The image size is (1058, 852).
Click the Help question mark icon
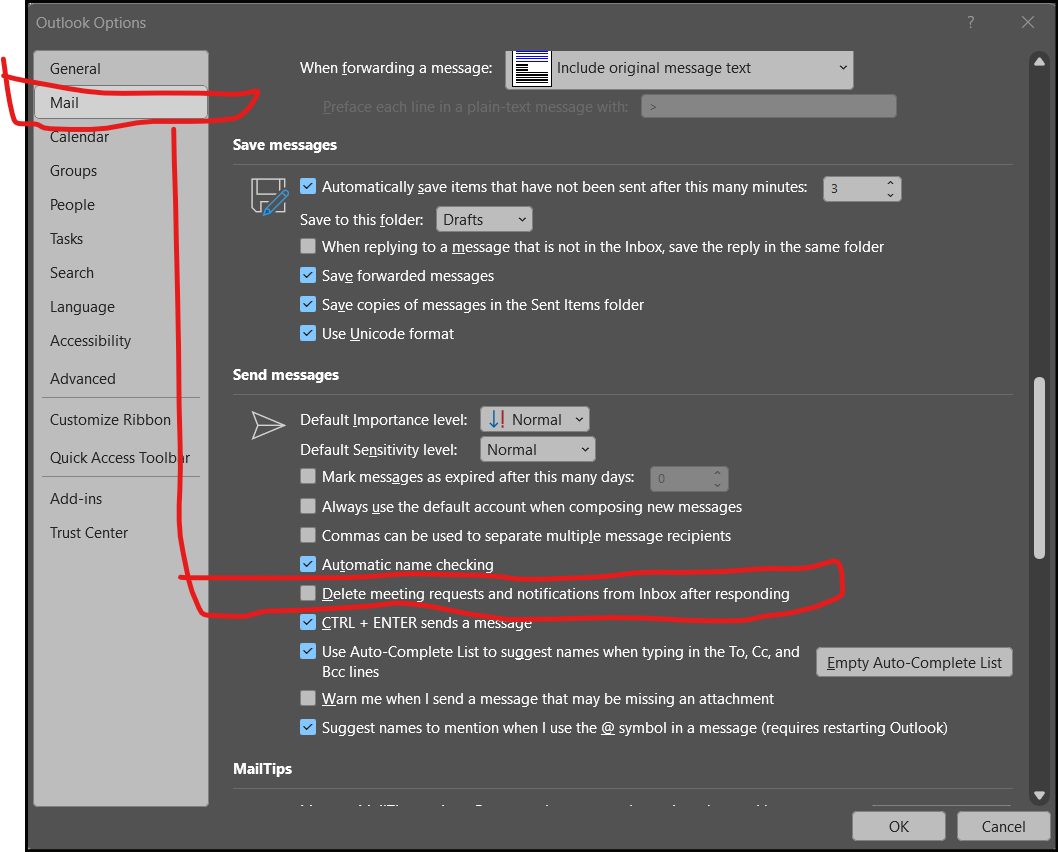[x=970, y=22]
